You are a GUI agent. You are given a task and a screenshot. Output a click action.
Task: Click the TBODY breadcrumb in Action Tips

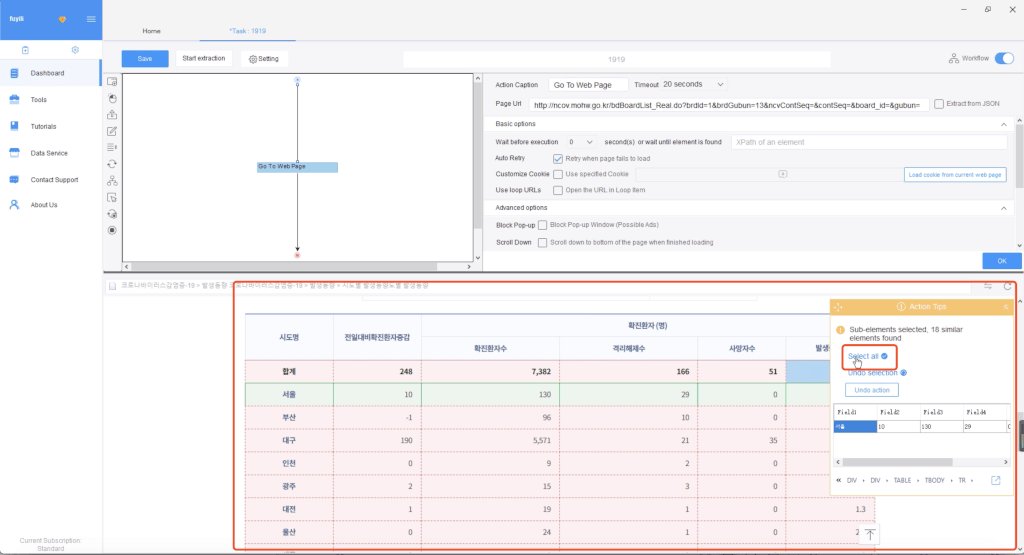(935, 481)
